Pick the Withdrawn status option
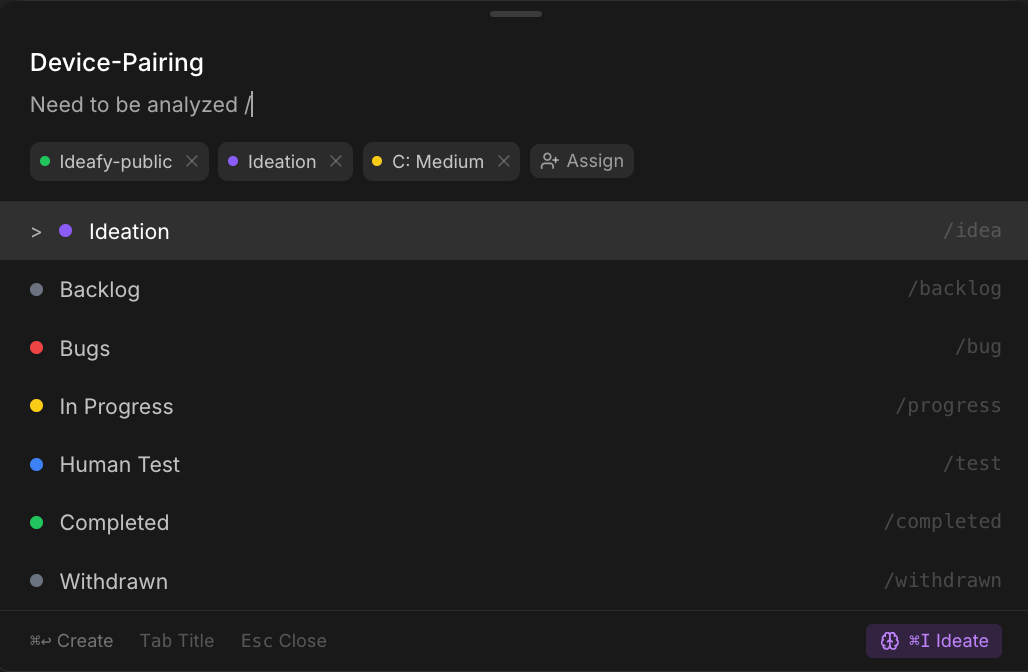 [x=113, y=581]
